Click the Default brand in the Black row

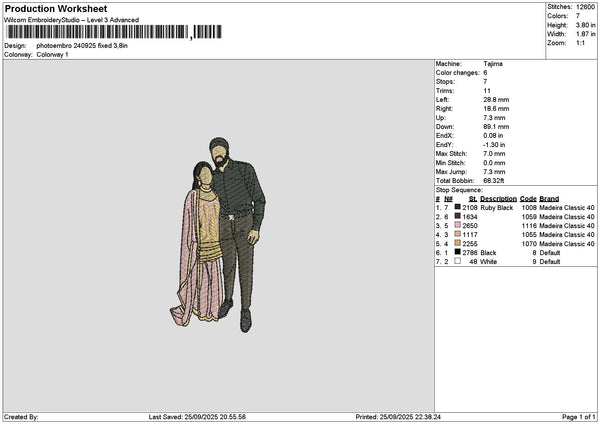coord(550,253)
